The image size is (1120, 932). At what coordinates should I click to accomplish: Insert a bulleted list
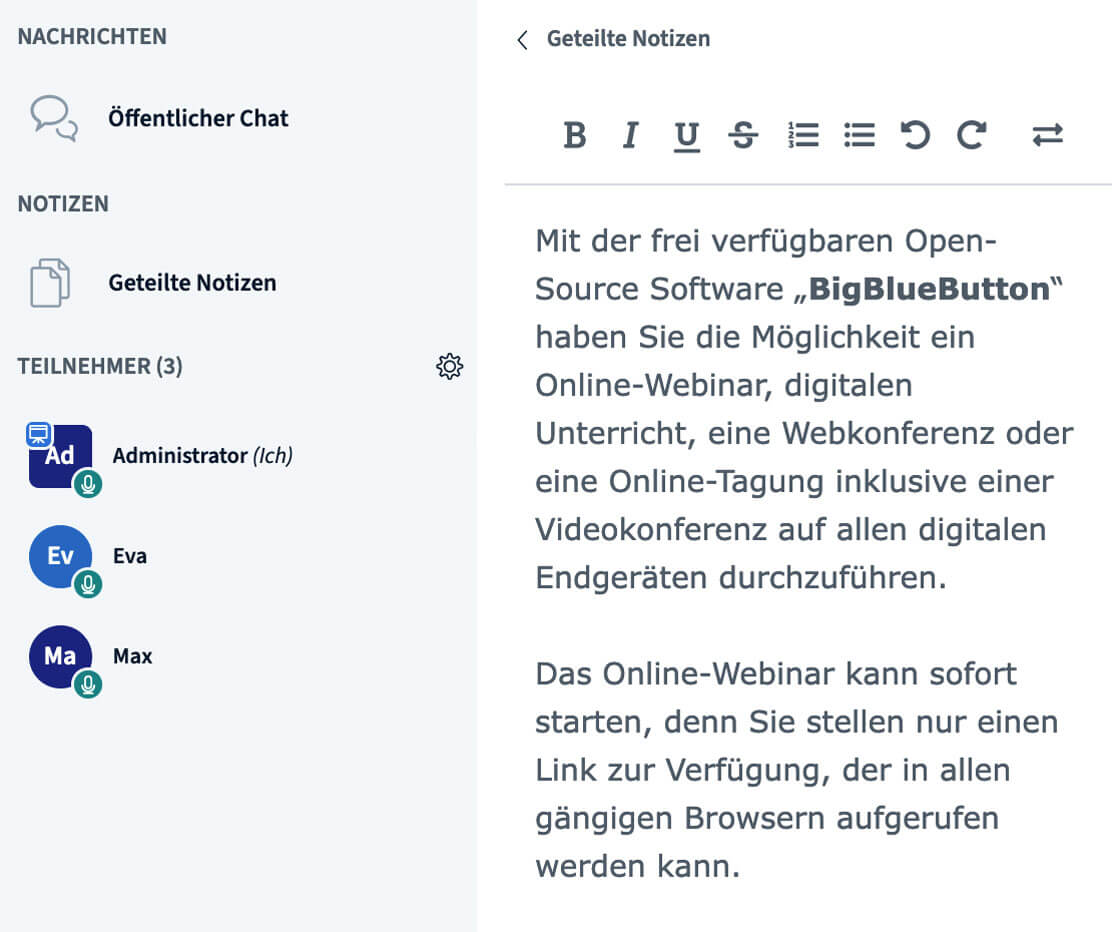pyautogui.click(x=859, y=135)
